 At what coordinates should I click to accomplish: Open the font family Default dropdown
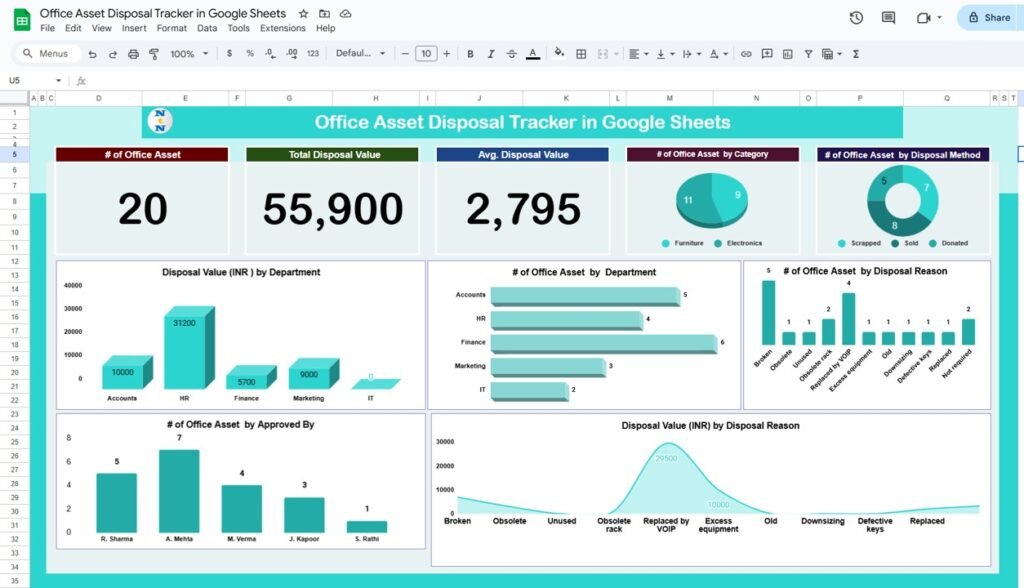coord(360,54)
